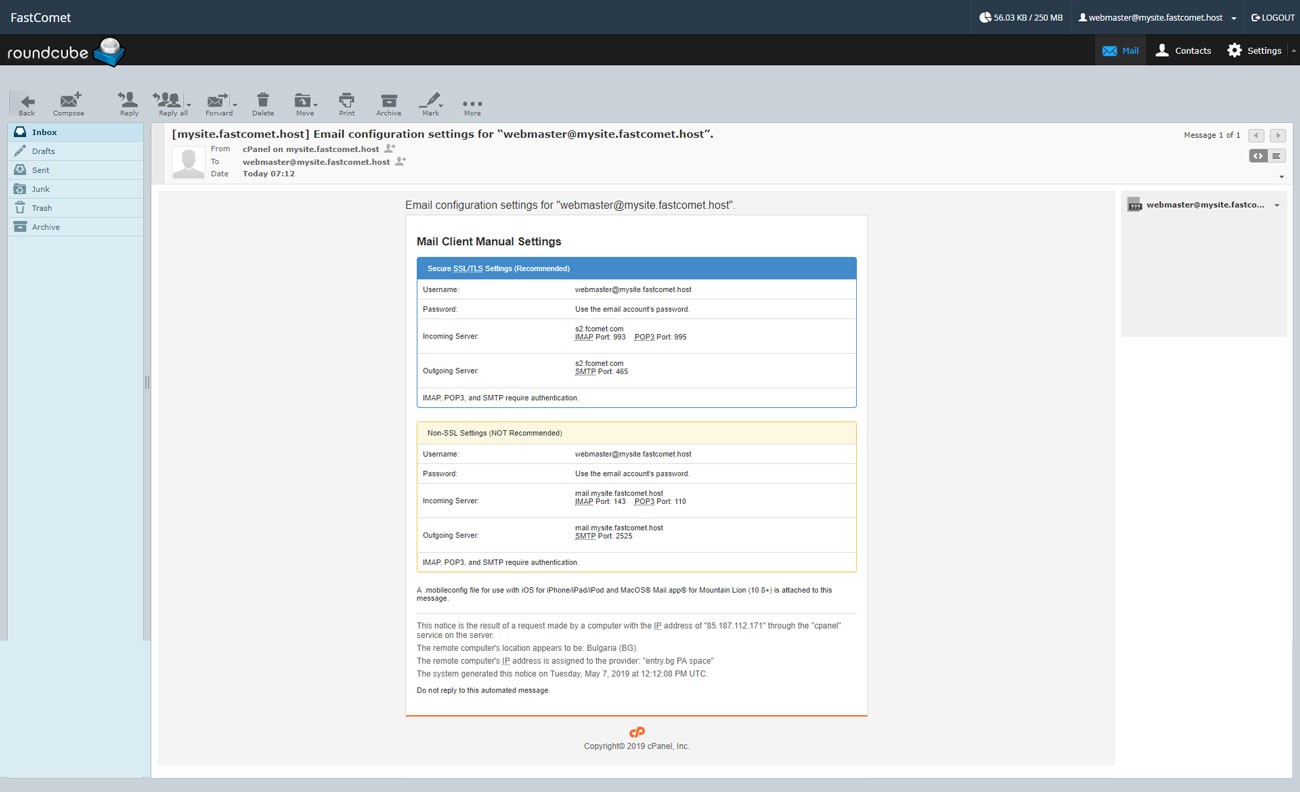Forward the email configuration message
The image size is (1300, 792).
(219, 100)
